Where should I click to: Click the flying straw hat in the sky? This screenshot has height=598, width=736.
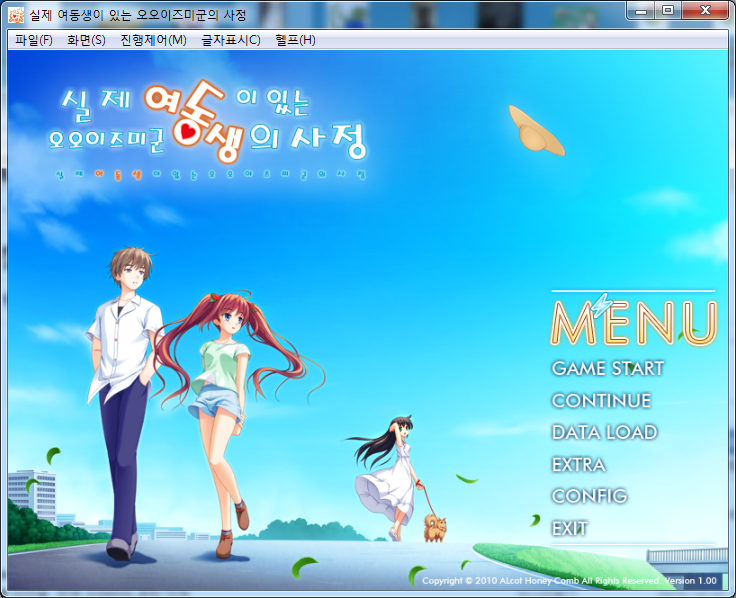pyautogui.click(x=536, y=131)
